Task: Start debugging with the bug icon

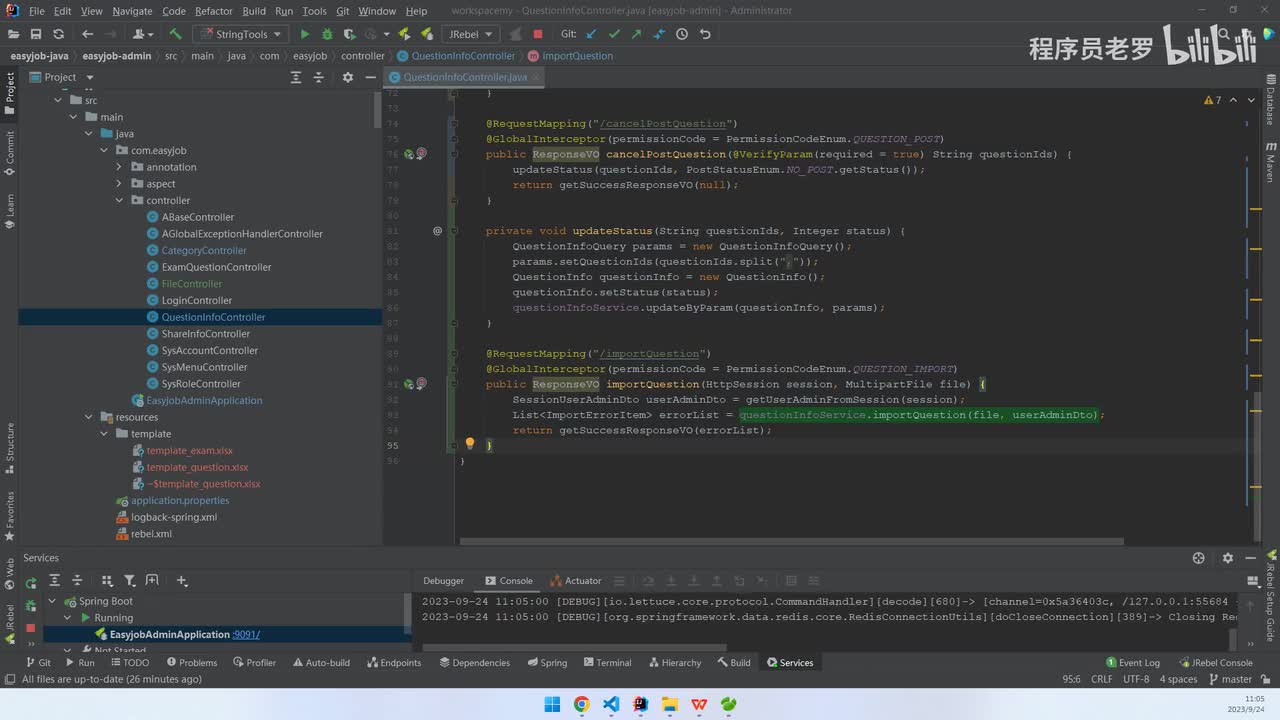Action: (x=326, y=34)
